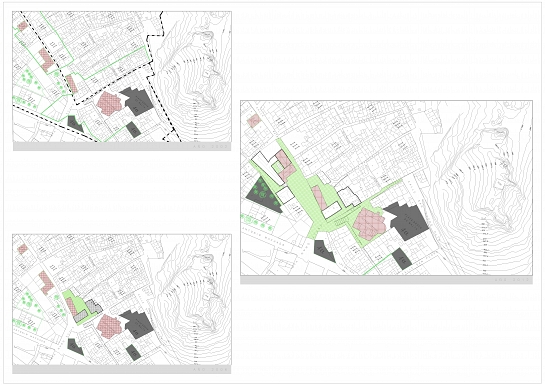The image size is (545, 385).
Task: Click the large dark gray building in 2002 plan
Action: (137, 101)
